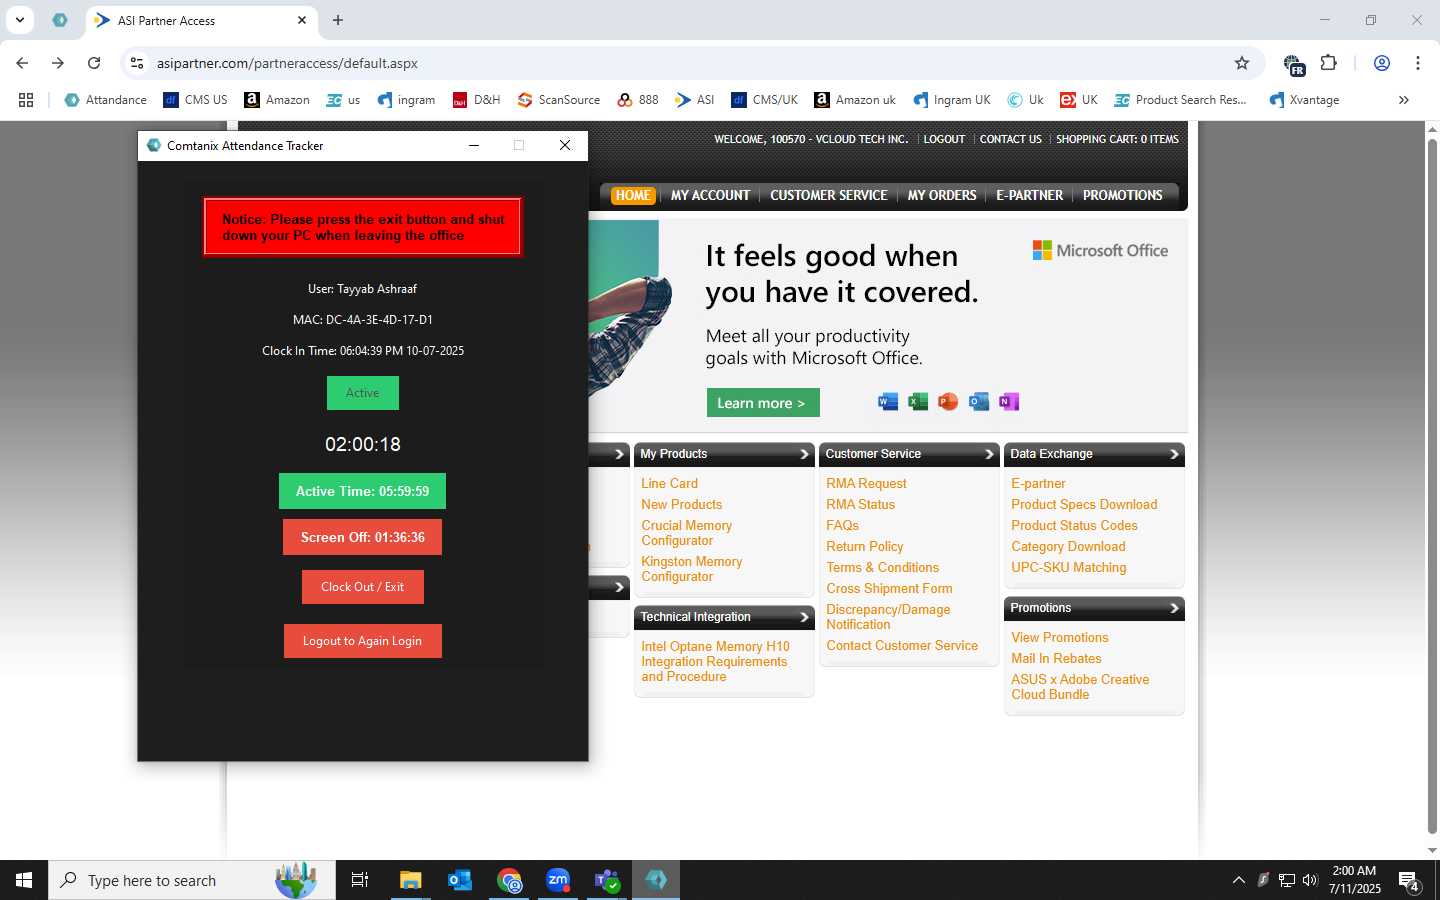Open the Chrome profile icon
The height and width of the screenshot is (900, 1440).
click(x=1382, y=63)
